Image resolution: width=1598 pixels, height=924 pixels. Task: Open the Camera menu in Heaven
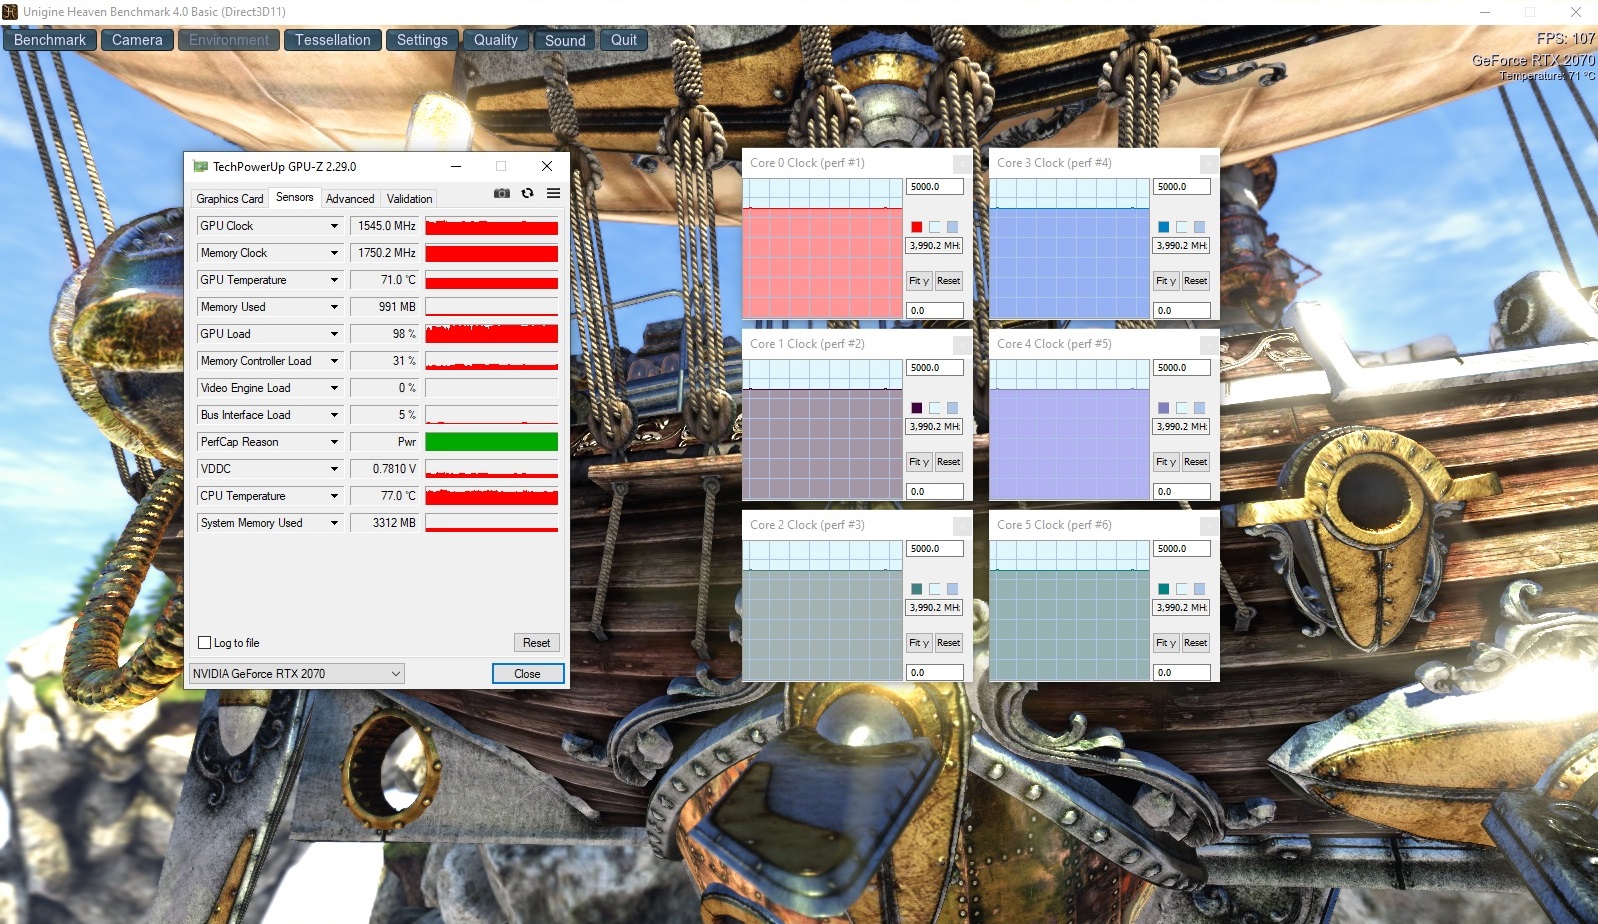tap(137, 40)
